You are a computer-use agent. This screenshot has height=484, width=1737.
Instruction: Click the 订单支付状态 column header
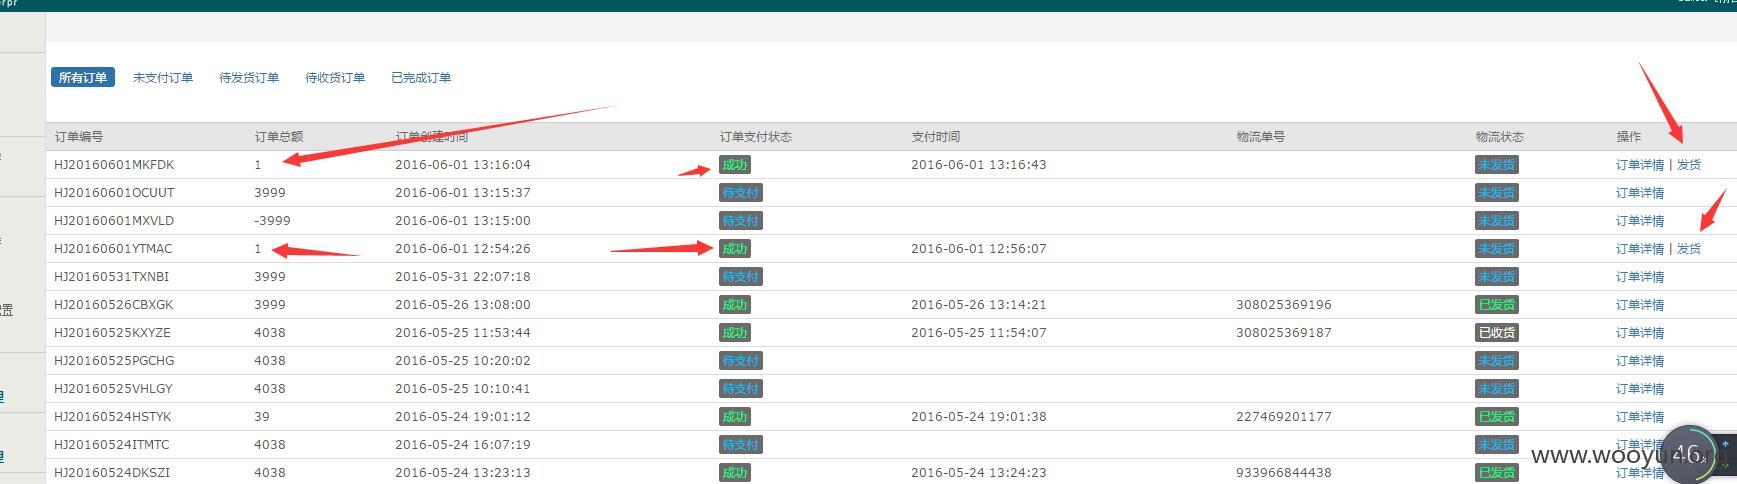756,137
